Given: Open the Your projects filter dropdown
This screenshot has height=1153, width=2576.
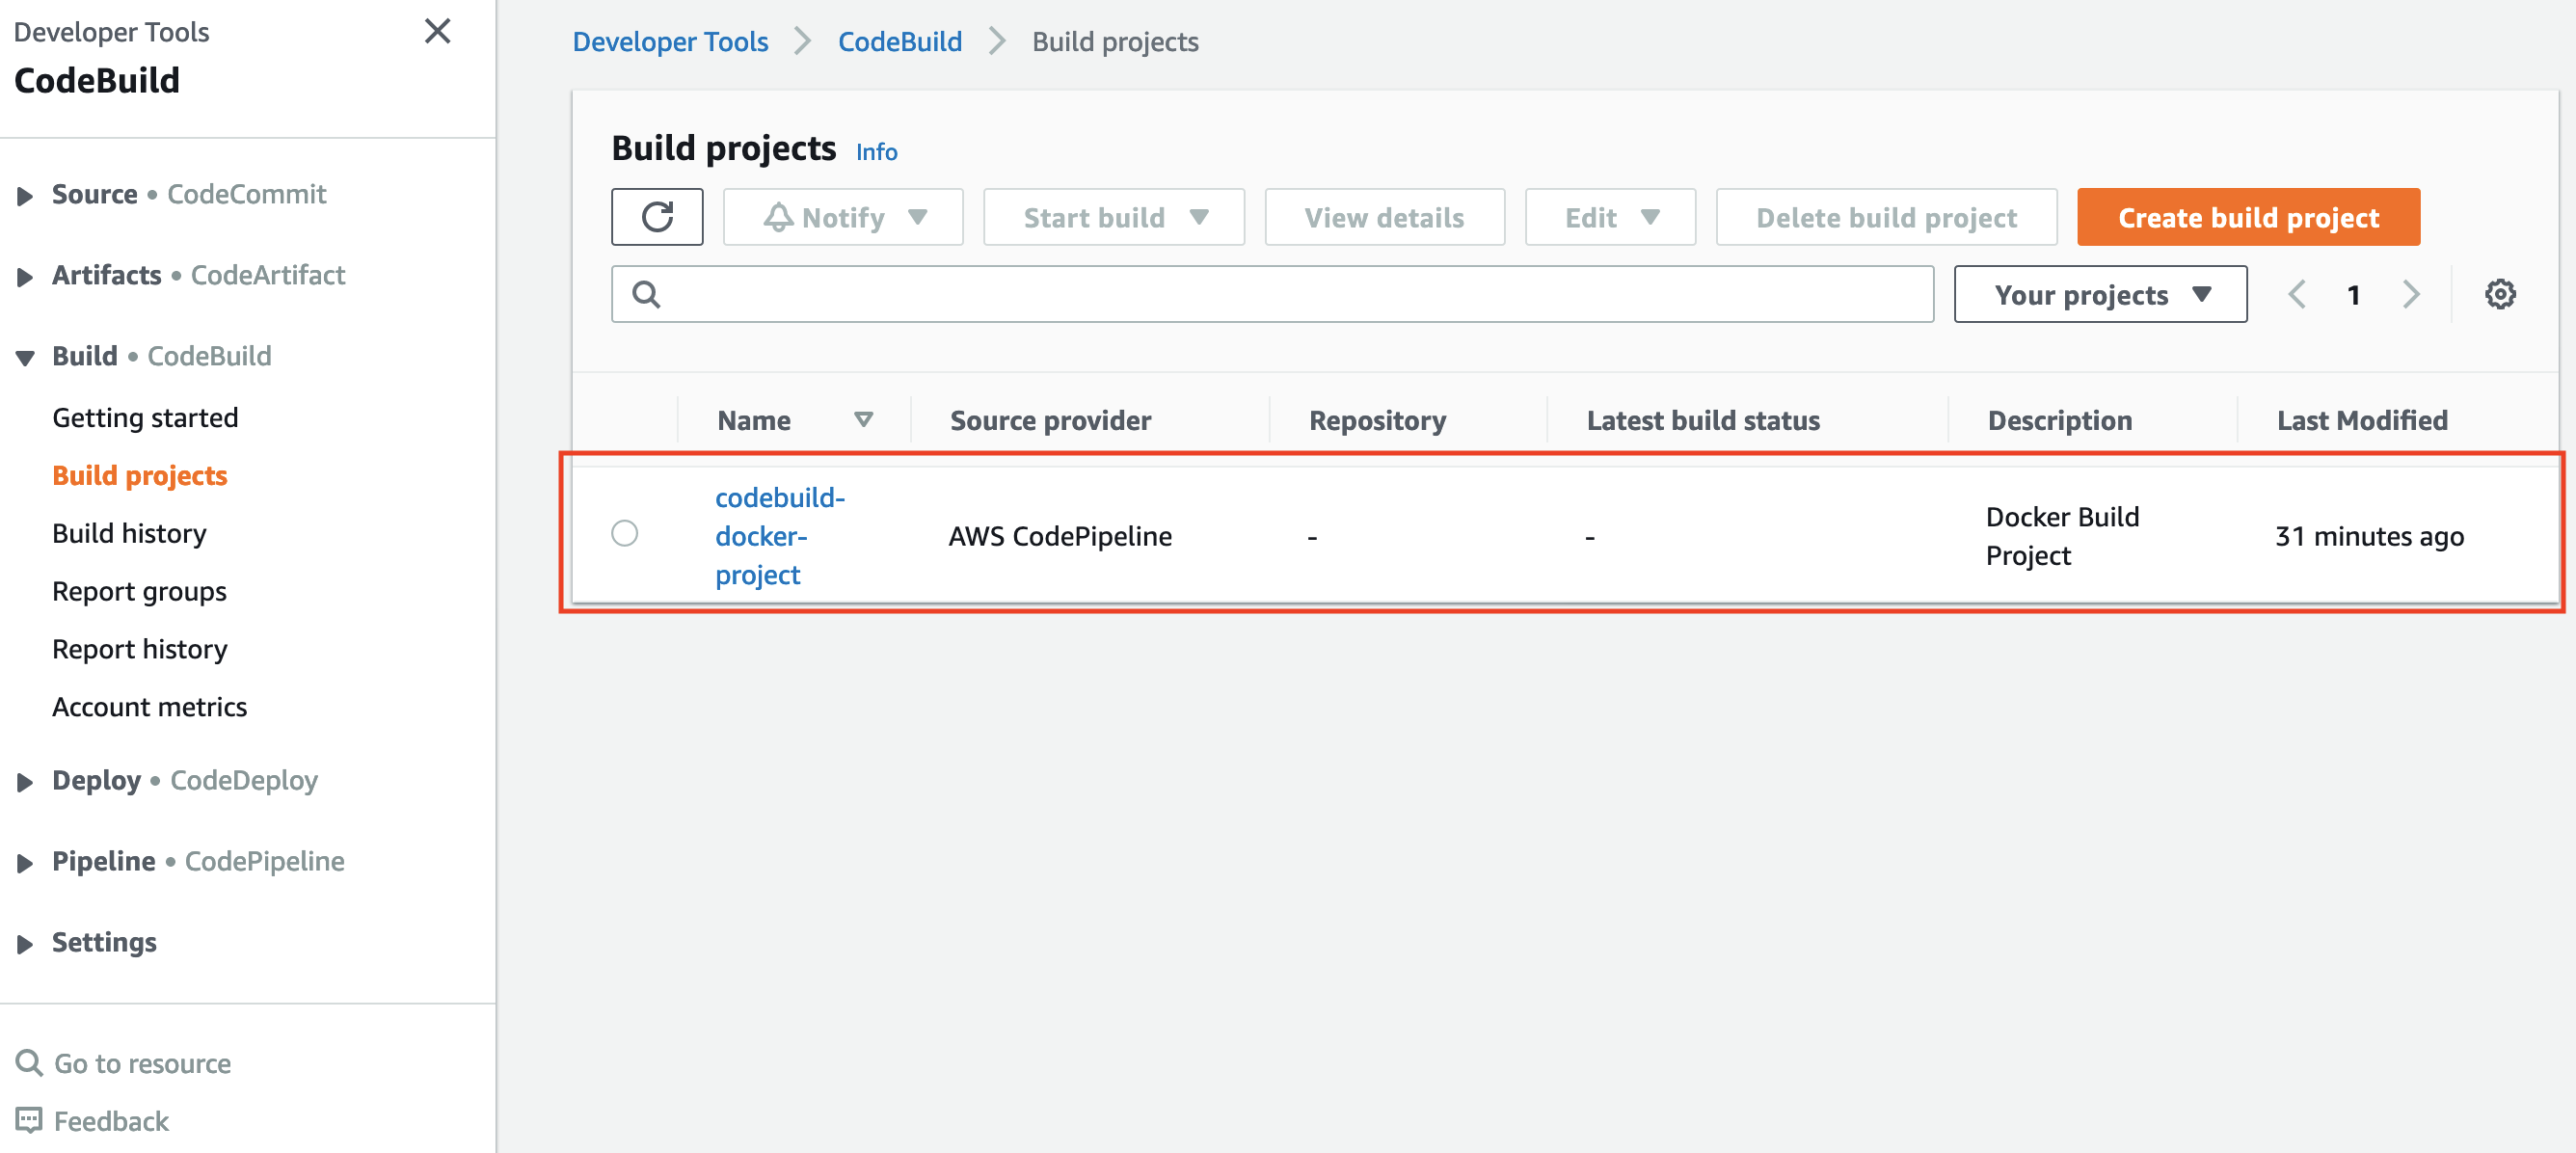Looking at the screenshot, I should 2100,294.
